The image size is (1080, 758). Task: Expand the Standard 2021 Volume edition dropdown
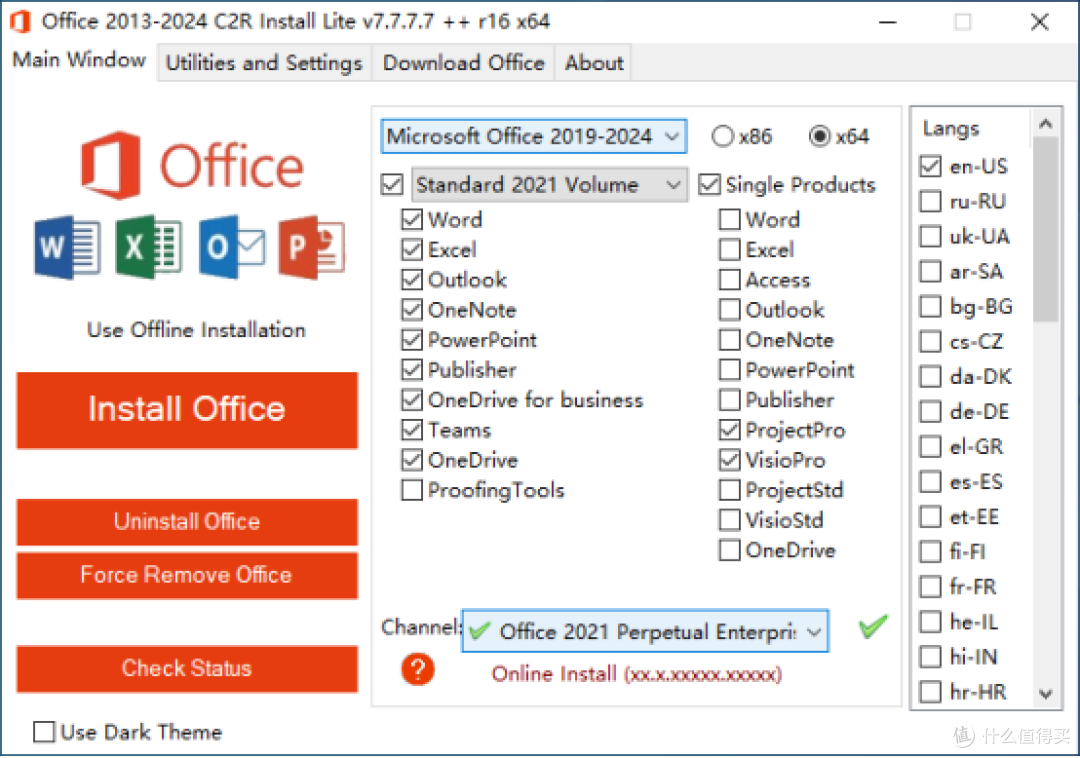[549, 185]
